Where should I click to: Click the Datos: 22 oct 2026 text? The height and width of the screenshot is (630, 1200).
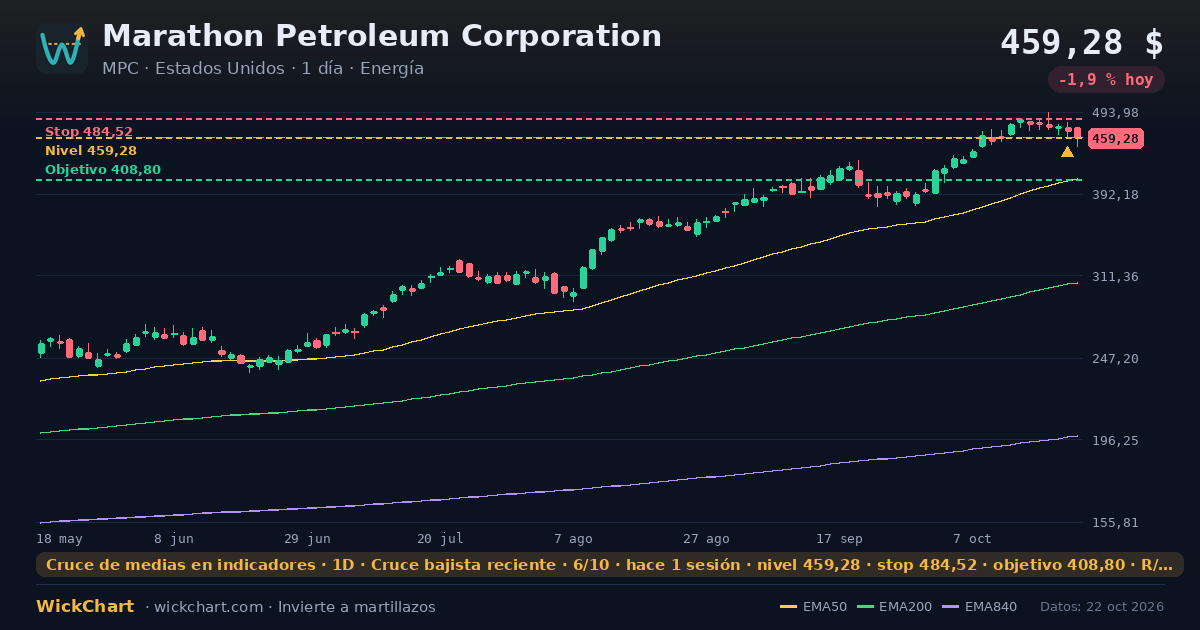coord(1102,607)
